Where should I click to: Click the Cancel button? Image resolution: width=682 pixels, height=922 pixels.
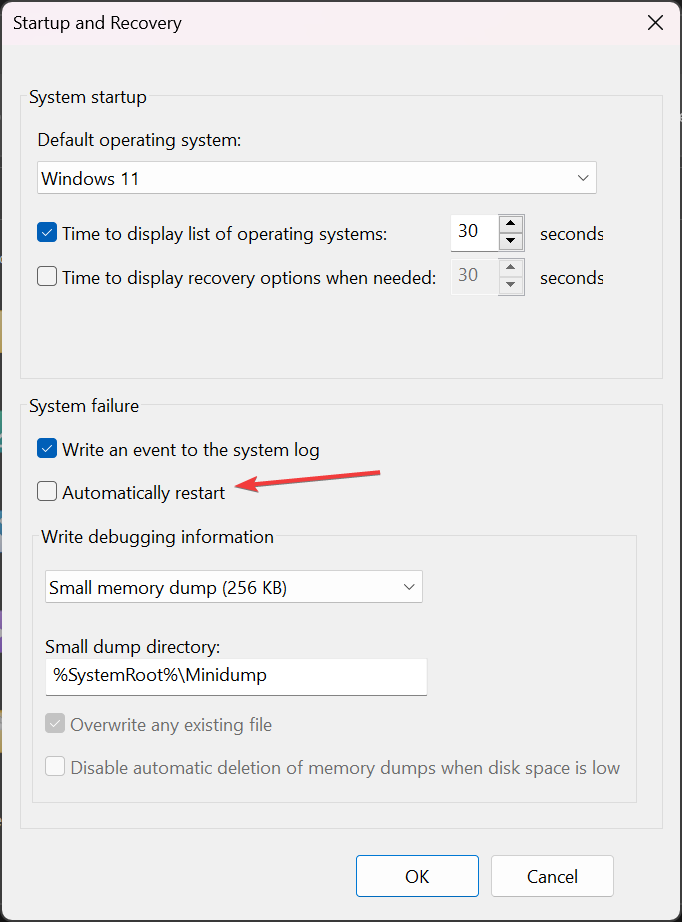(x=552, y=876)
